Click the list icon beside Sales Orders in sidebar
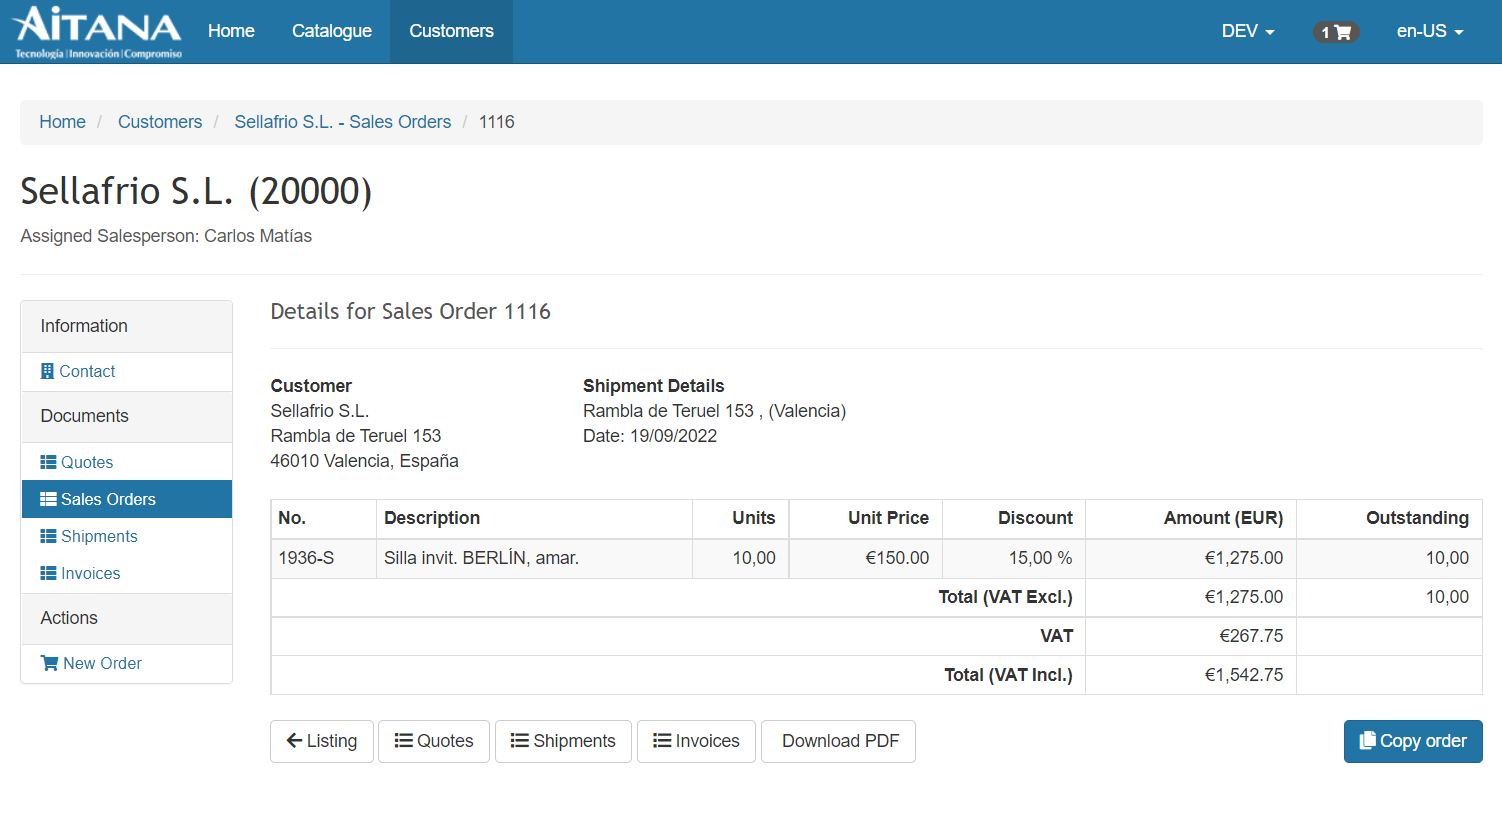Screen dimensions: 1502x819 (48, 499)
